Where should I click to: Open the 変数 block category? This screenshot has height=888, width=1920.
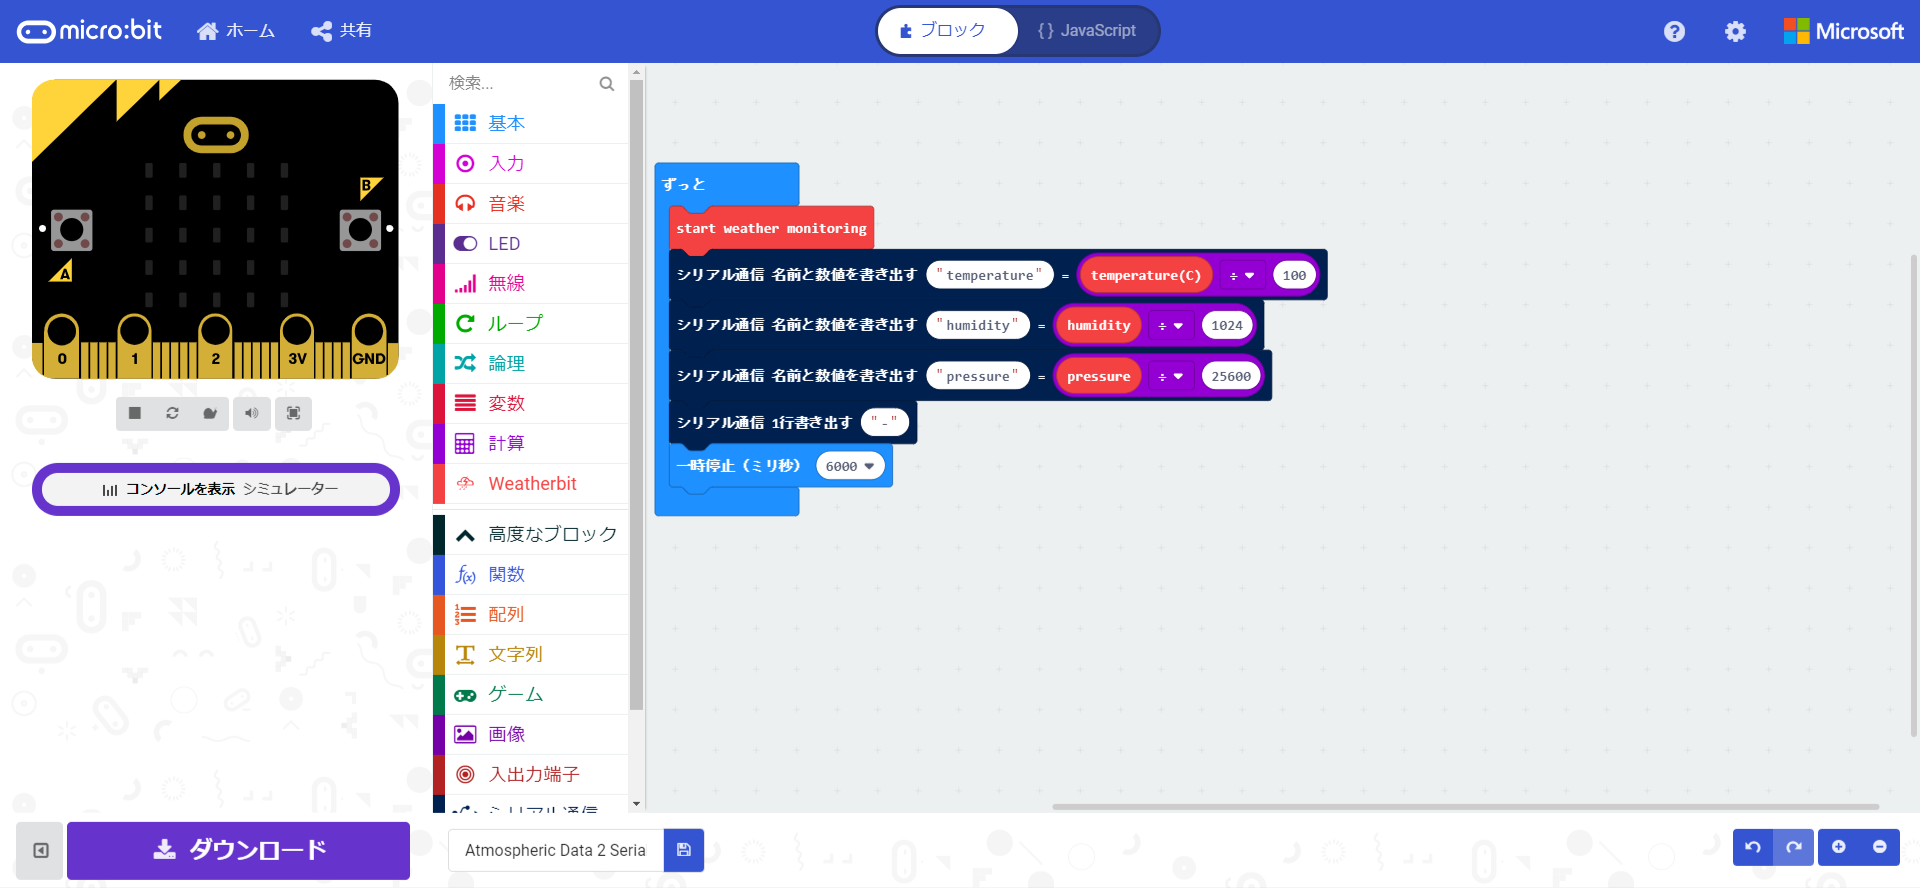[531, 403]
